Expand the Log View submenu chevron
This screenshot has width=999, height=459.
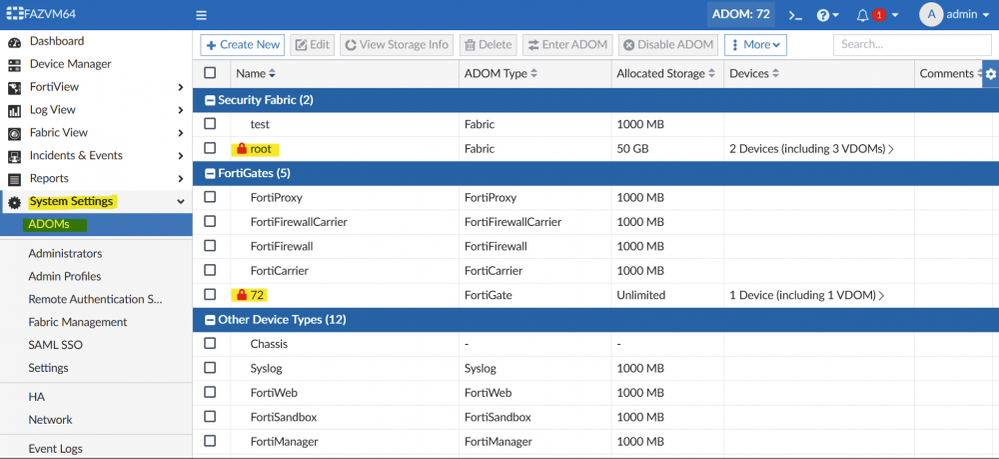click(x=181, y=110)
